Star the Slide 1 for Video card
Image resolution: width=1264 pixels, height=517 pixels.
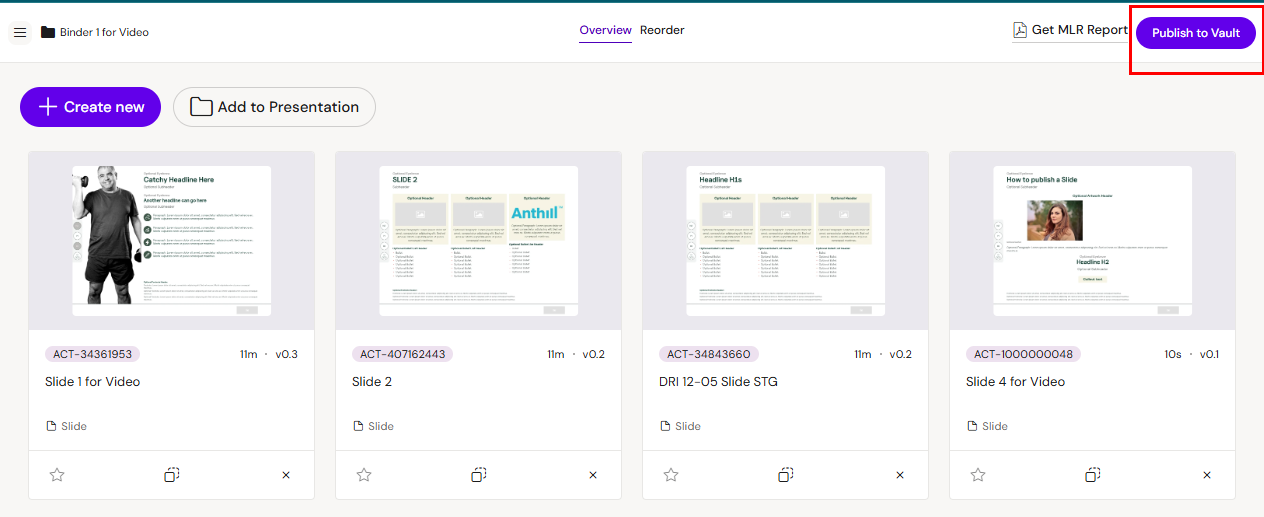point(57,475)
